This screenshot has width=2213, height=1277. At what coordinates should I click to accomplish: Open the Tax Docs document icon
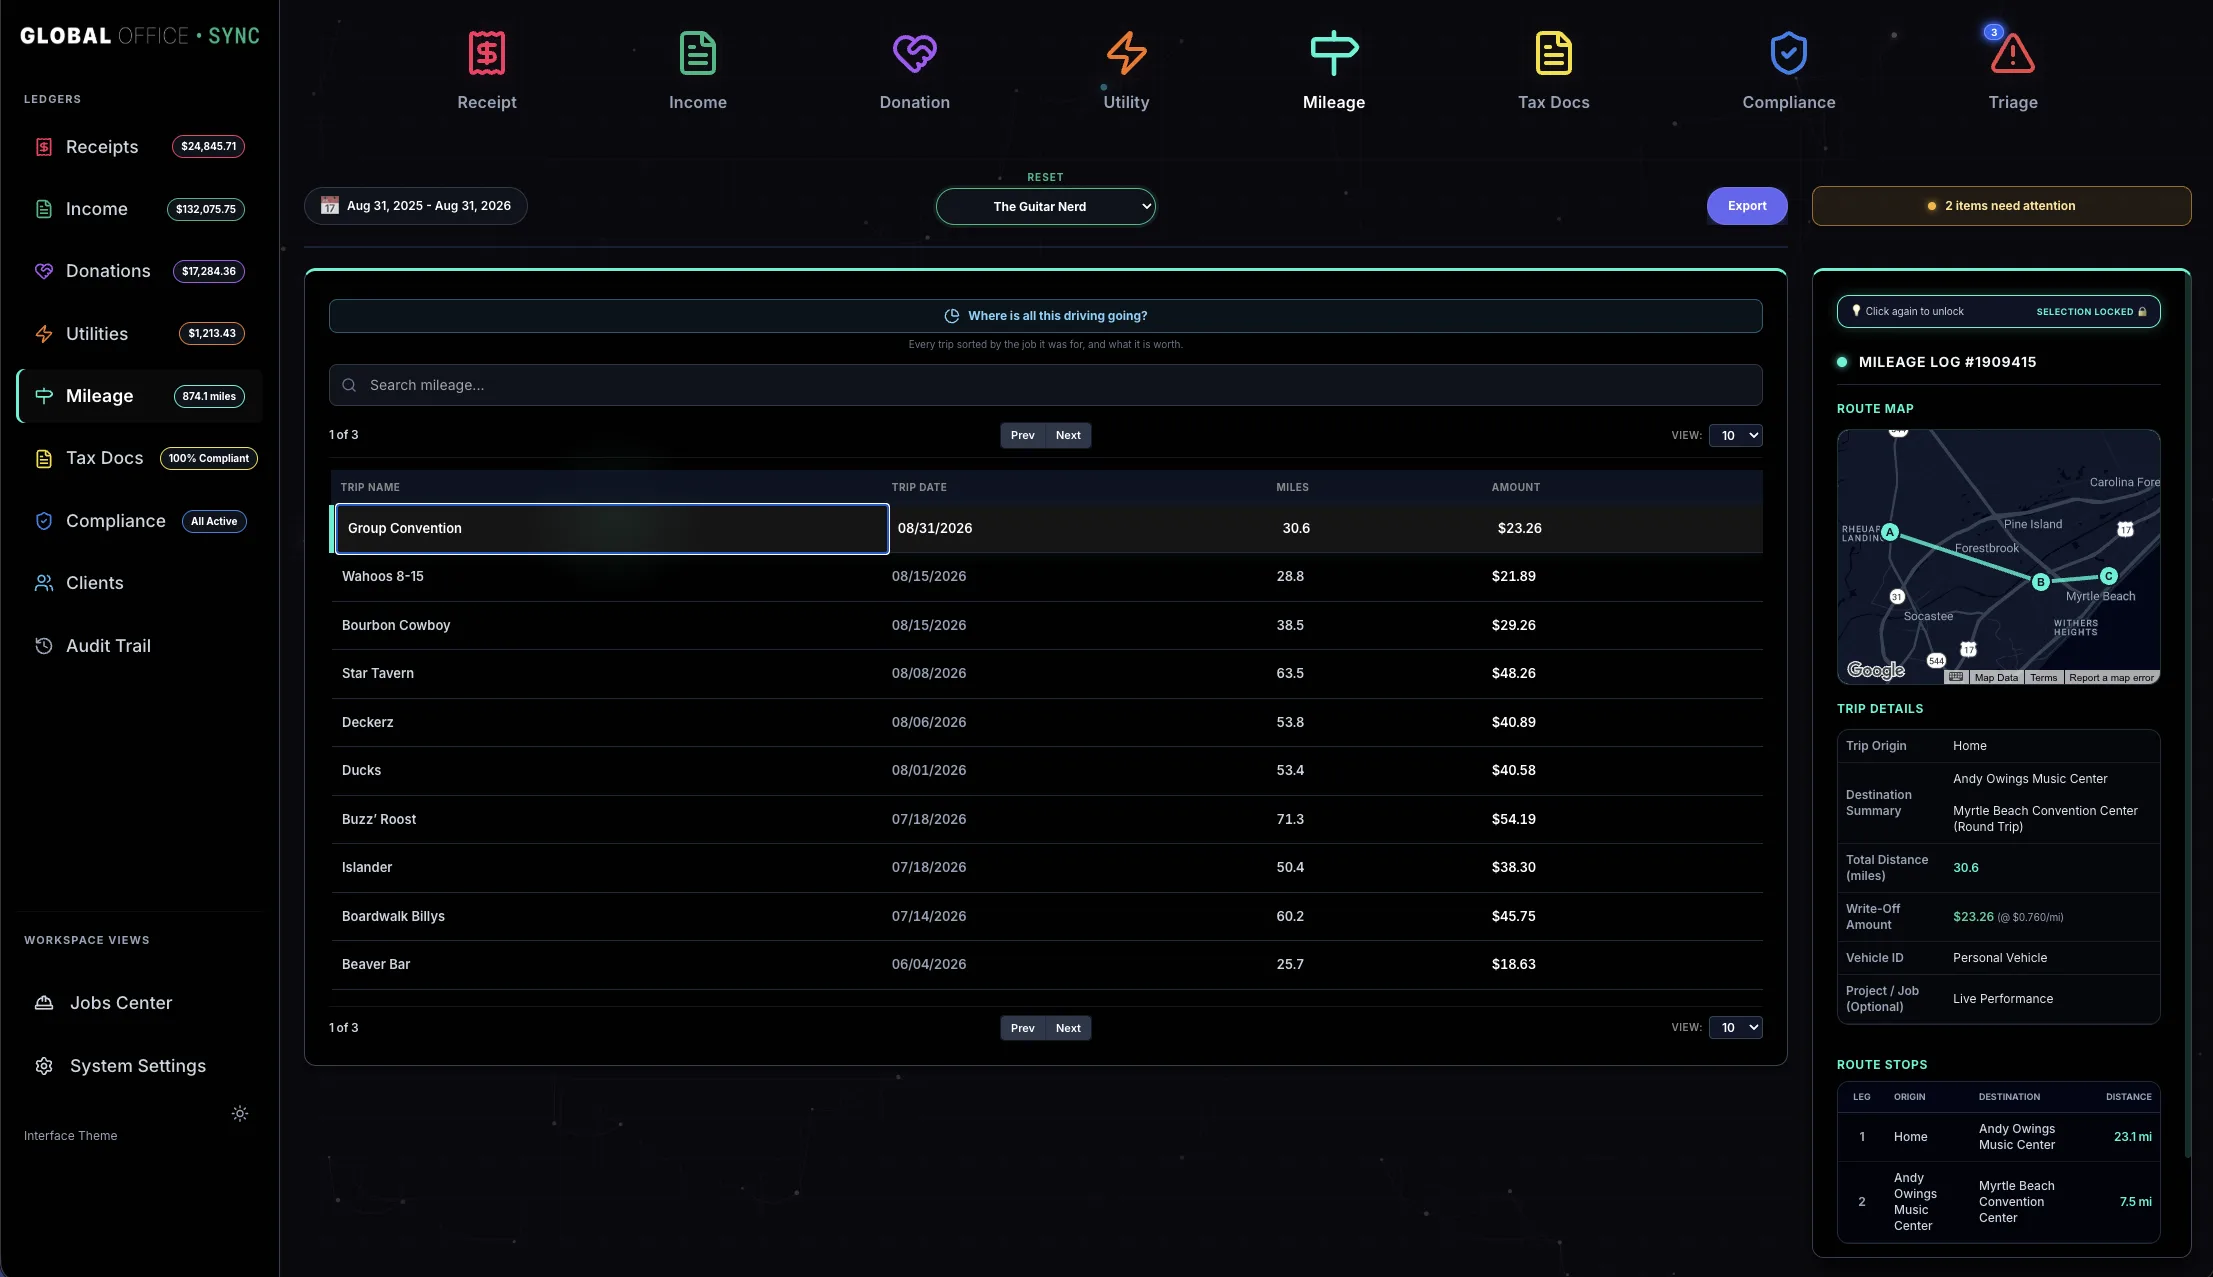(1554, 53)
